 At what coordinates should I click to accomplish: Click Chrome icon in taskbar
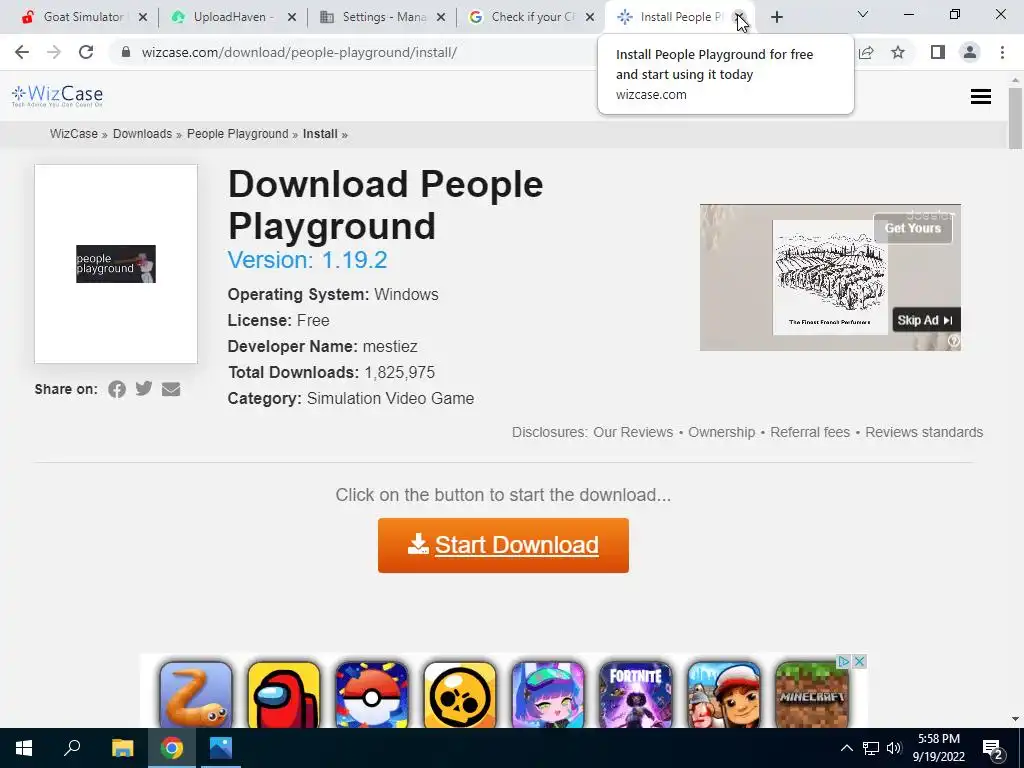(x=172, y=748)
